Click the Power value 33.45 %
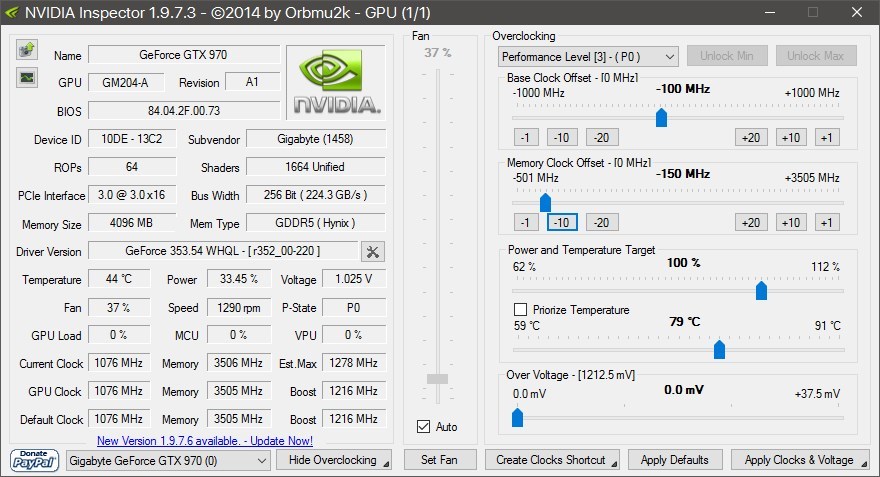This screenshot has height=477, width=880. tap(239, 279)
